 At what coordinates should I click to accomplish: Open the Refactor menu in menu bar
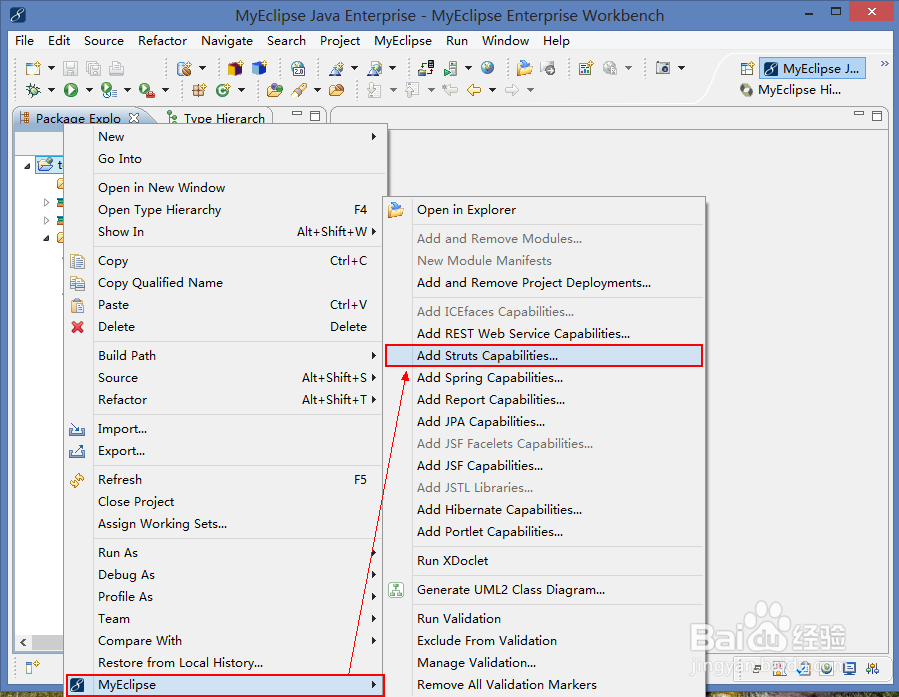point(162,41)
